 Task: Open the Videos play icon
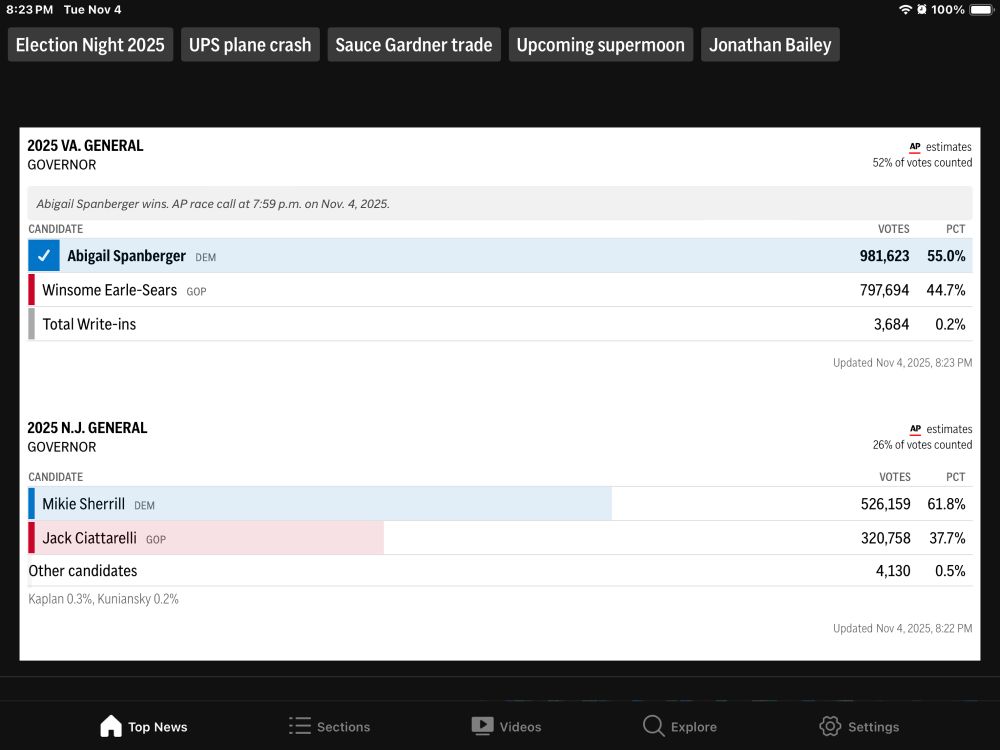482,726
